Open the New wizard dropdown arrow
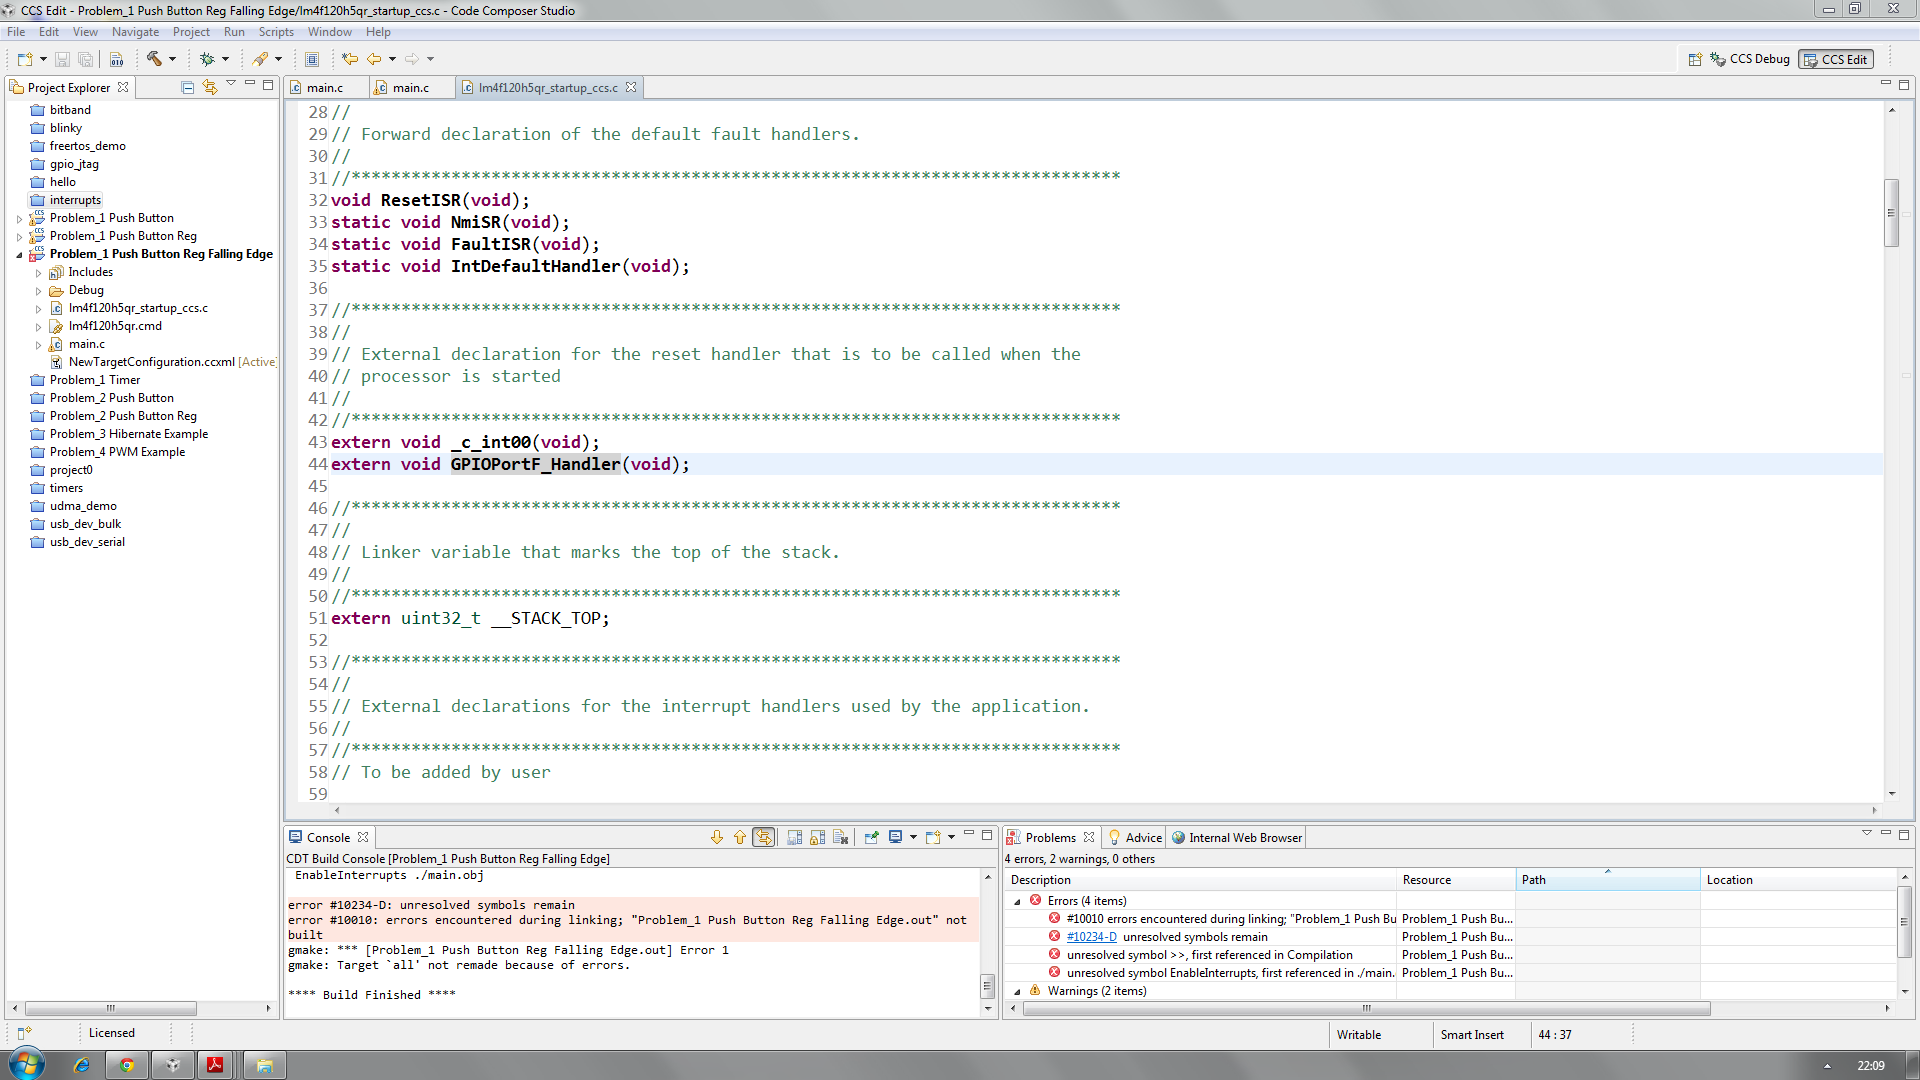 pyautogui.click(x=43, y=59)
